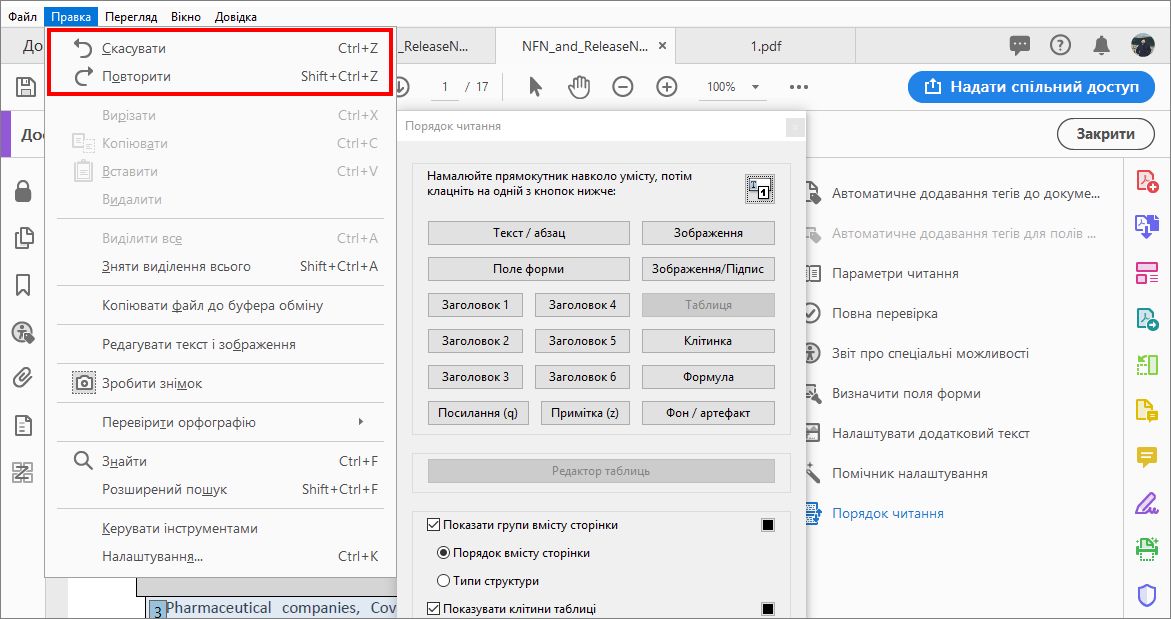Click the save (floppy disk) icon
Screen dimensions: 1171x619
click(26, 87)
